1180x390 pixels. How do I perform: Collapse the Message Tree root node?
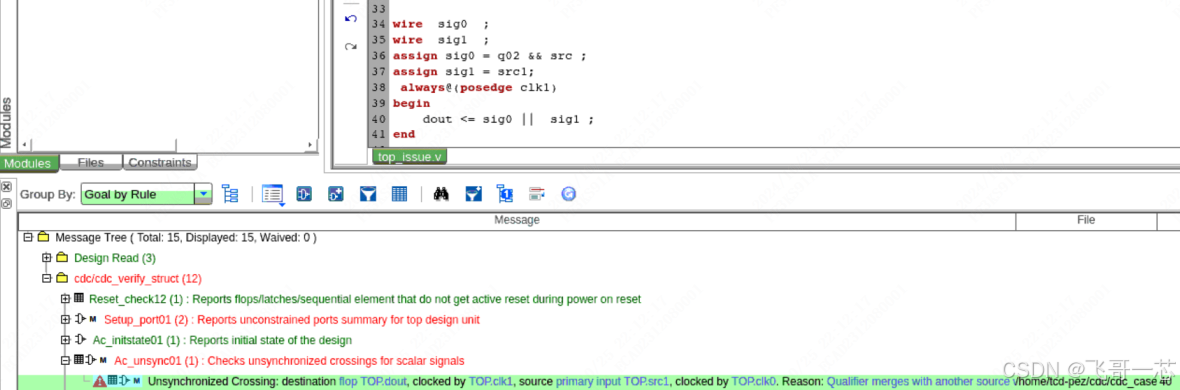coord(28,237)
